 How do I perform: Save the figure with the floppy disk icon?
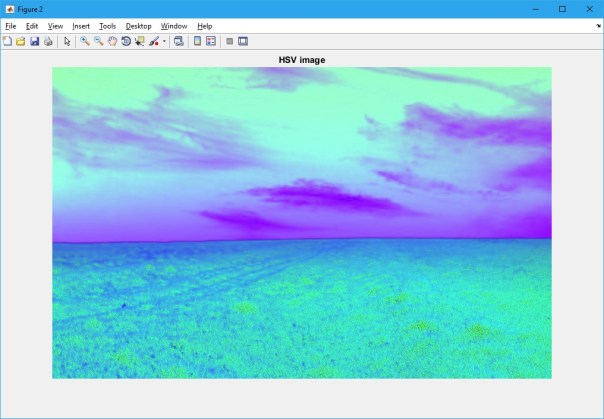click(x=34, y=41)
